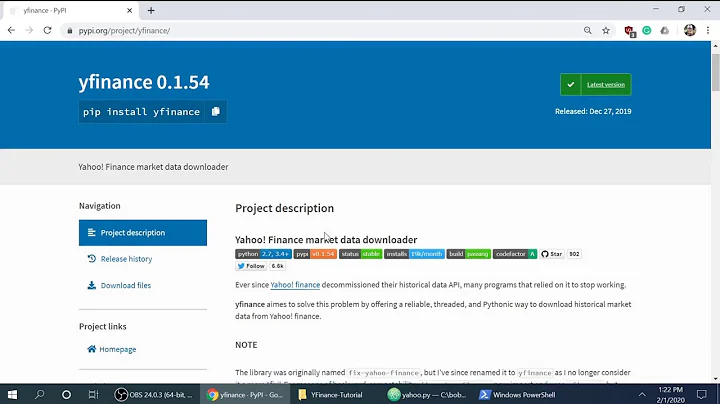This screenshot has height=404, width=720.
Task: Click the python 2.7, 3.4+ badge
Action: coord(264,254)
